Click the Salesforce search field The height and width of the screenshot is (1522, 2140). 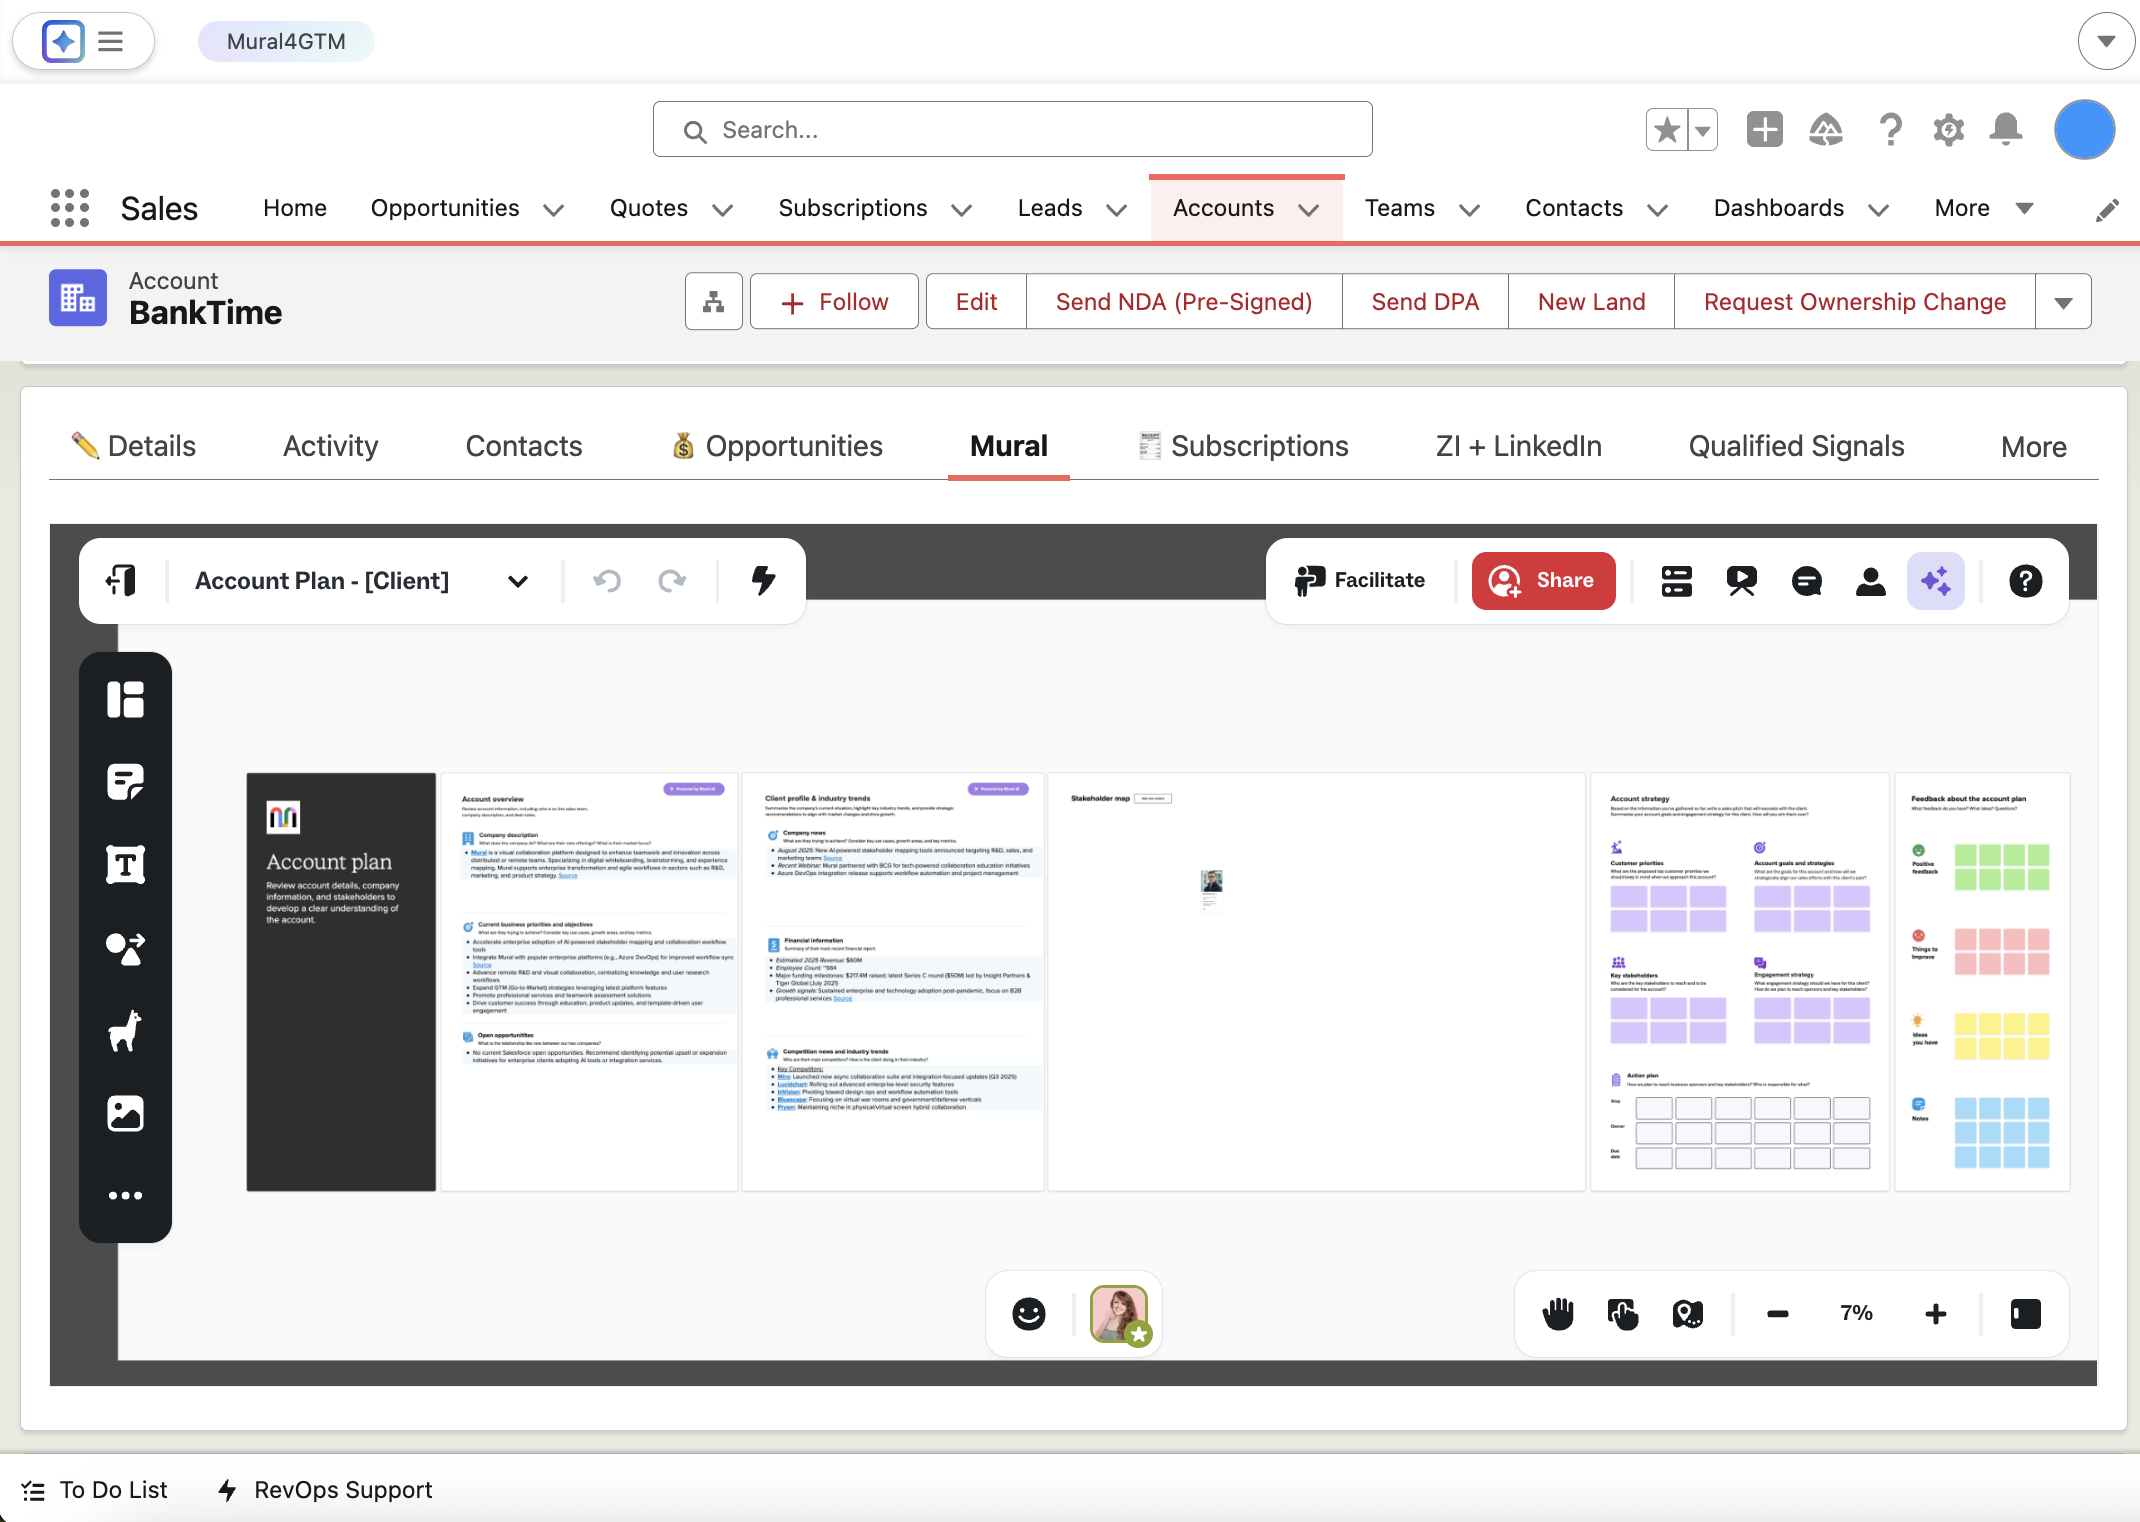pos(1011,129)
